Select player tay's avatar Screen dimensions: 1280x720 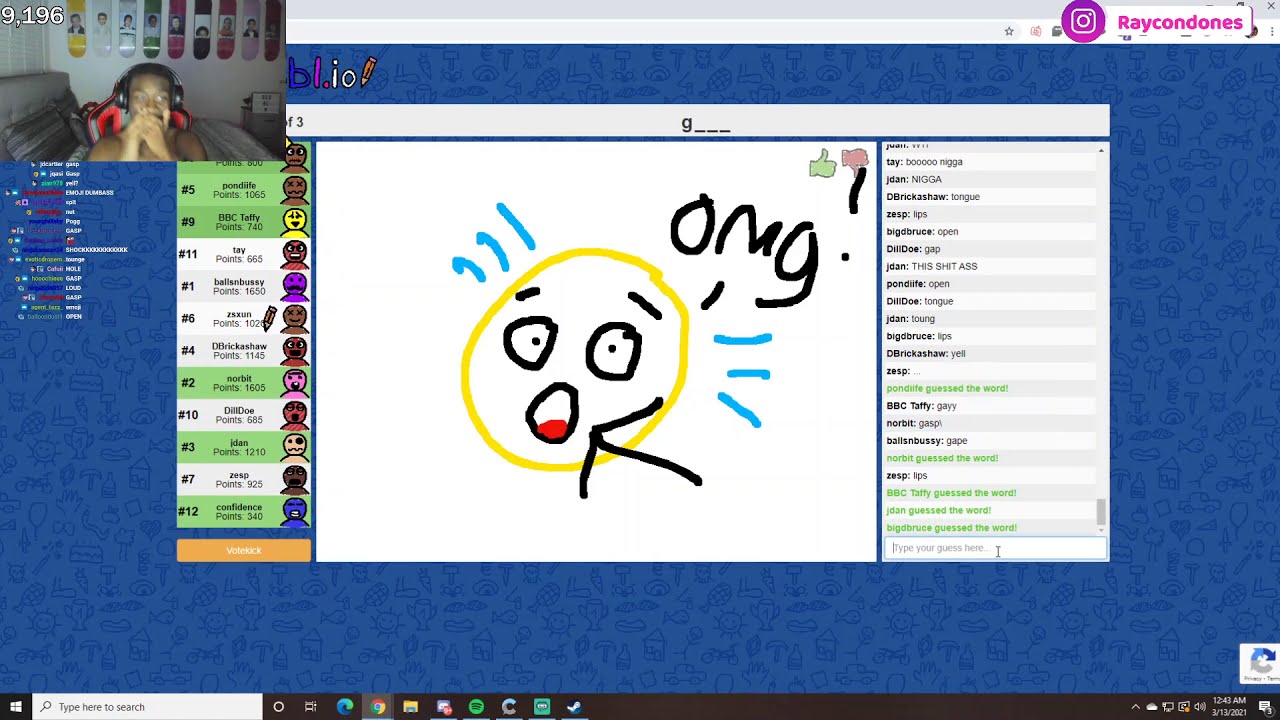295,253
